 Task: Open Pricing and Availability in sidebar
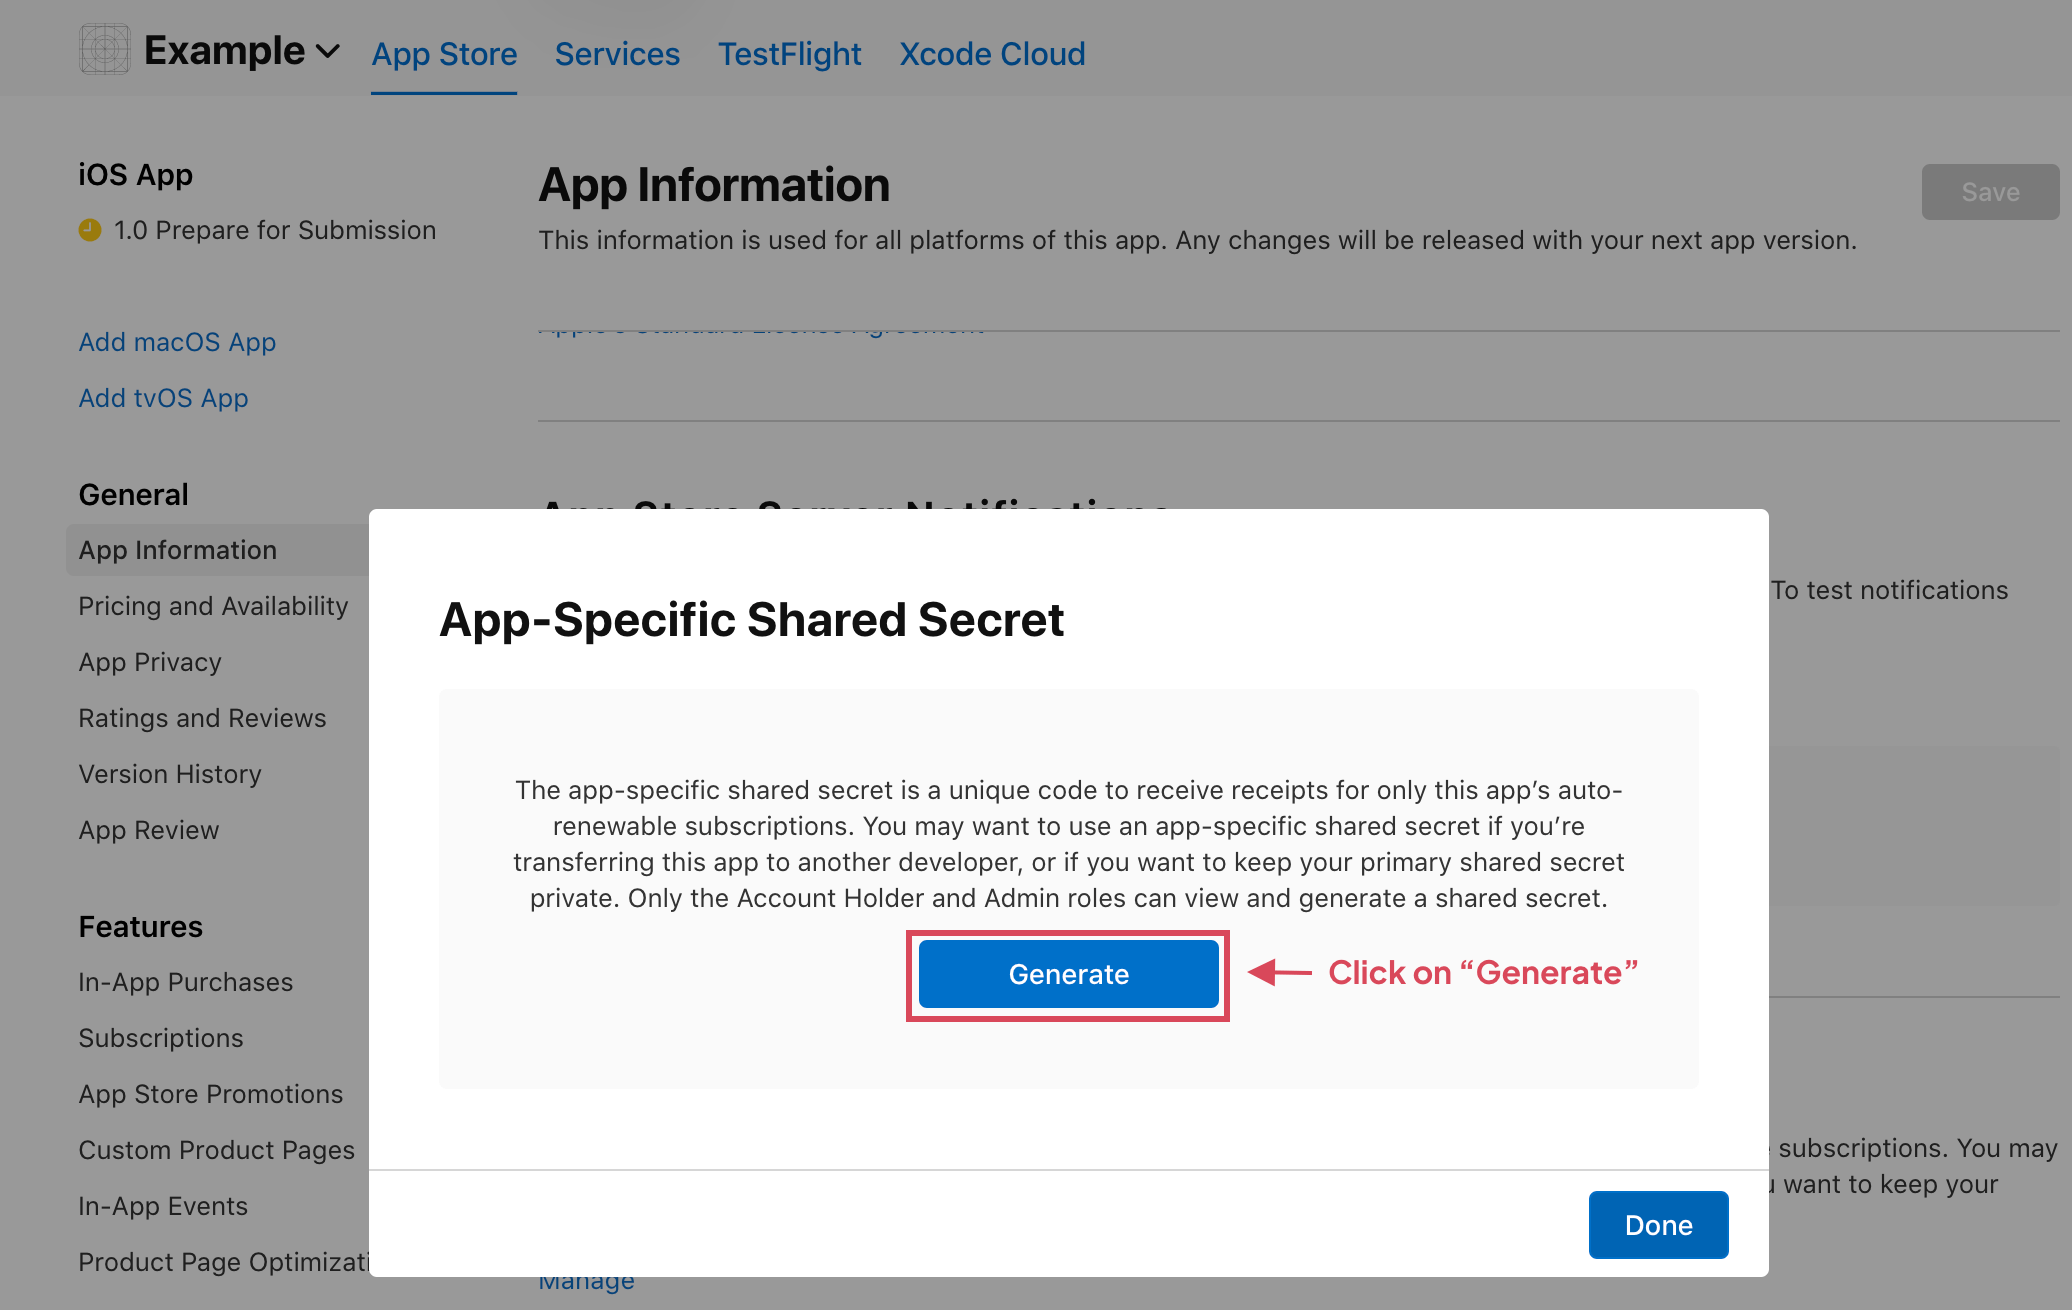pos(213,606)
